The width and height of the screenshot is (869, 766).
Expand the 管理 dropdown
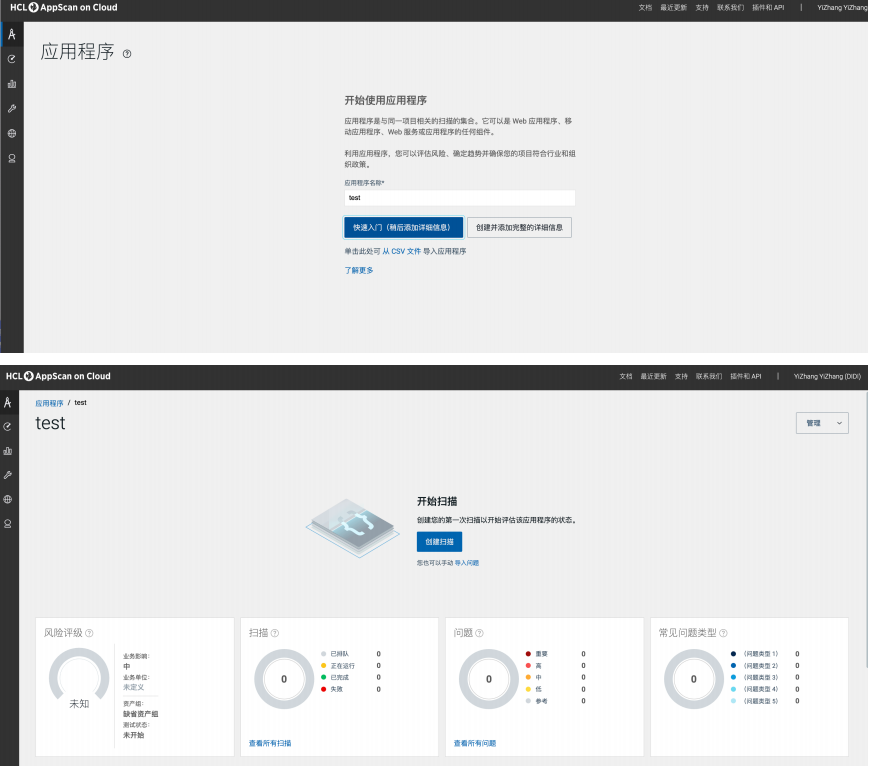(822, 423)
